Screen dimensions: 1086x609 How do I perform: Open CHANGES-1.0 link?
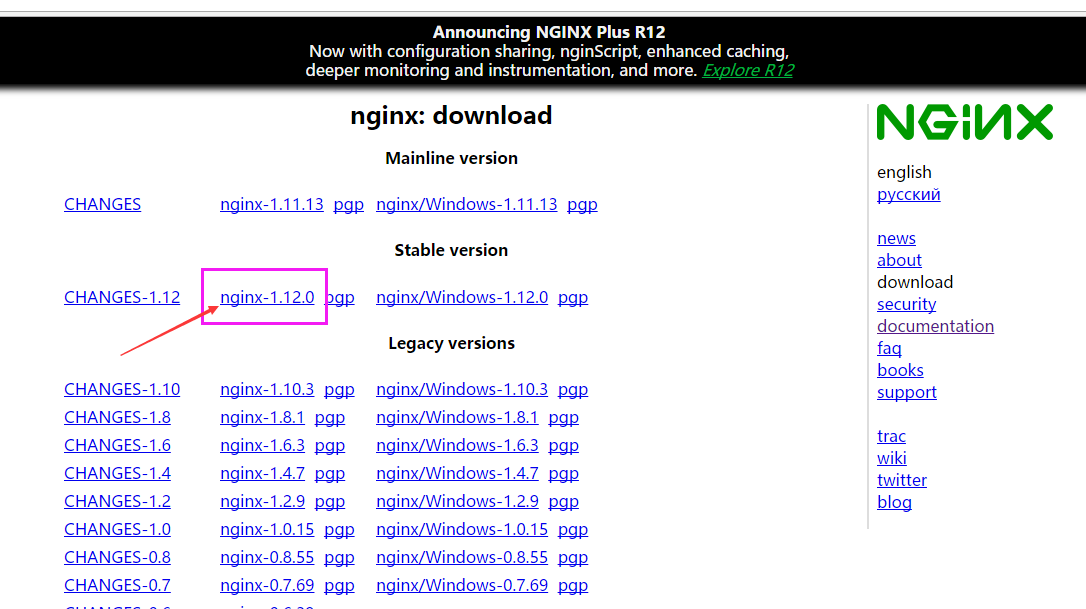pyautogui.click(x=117, y=529)
